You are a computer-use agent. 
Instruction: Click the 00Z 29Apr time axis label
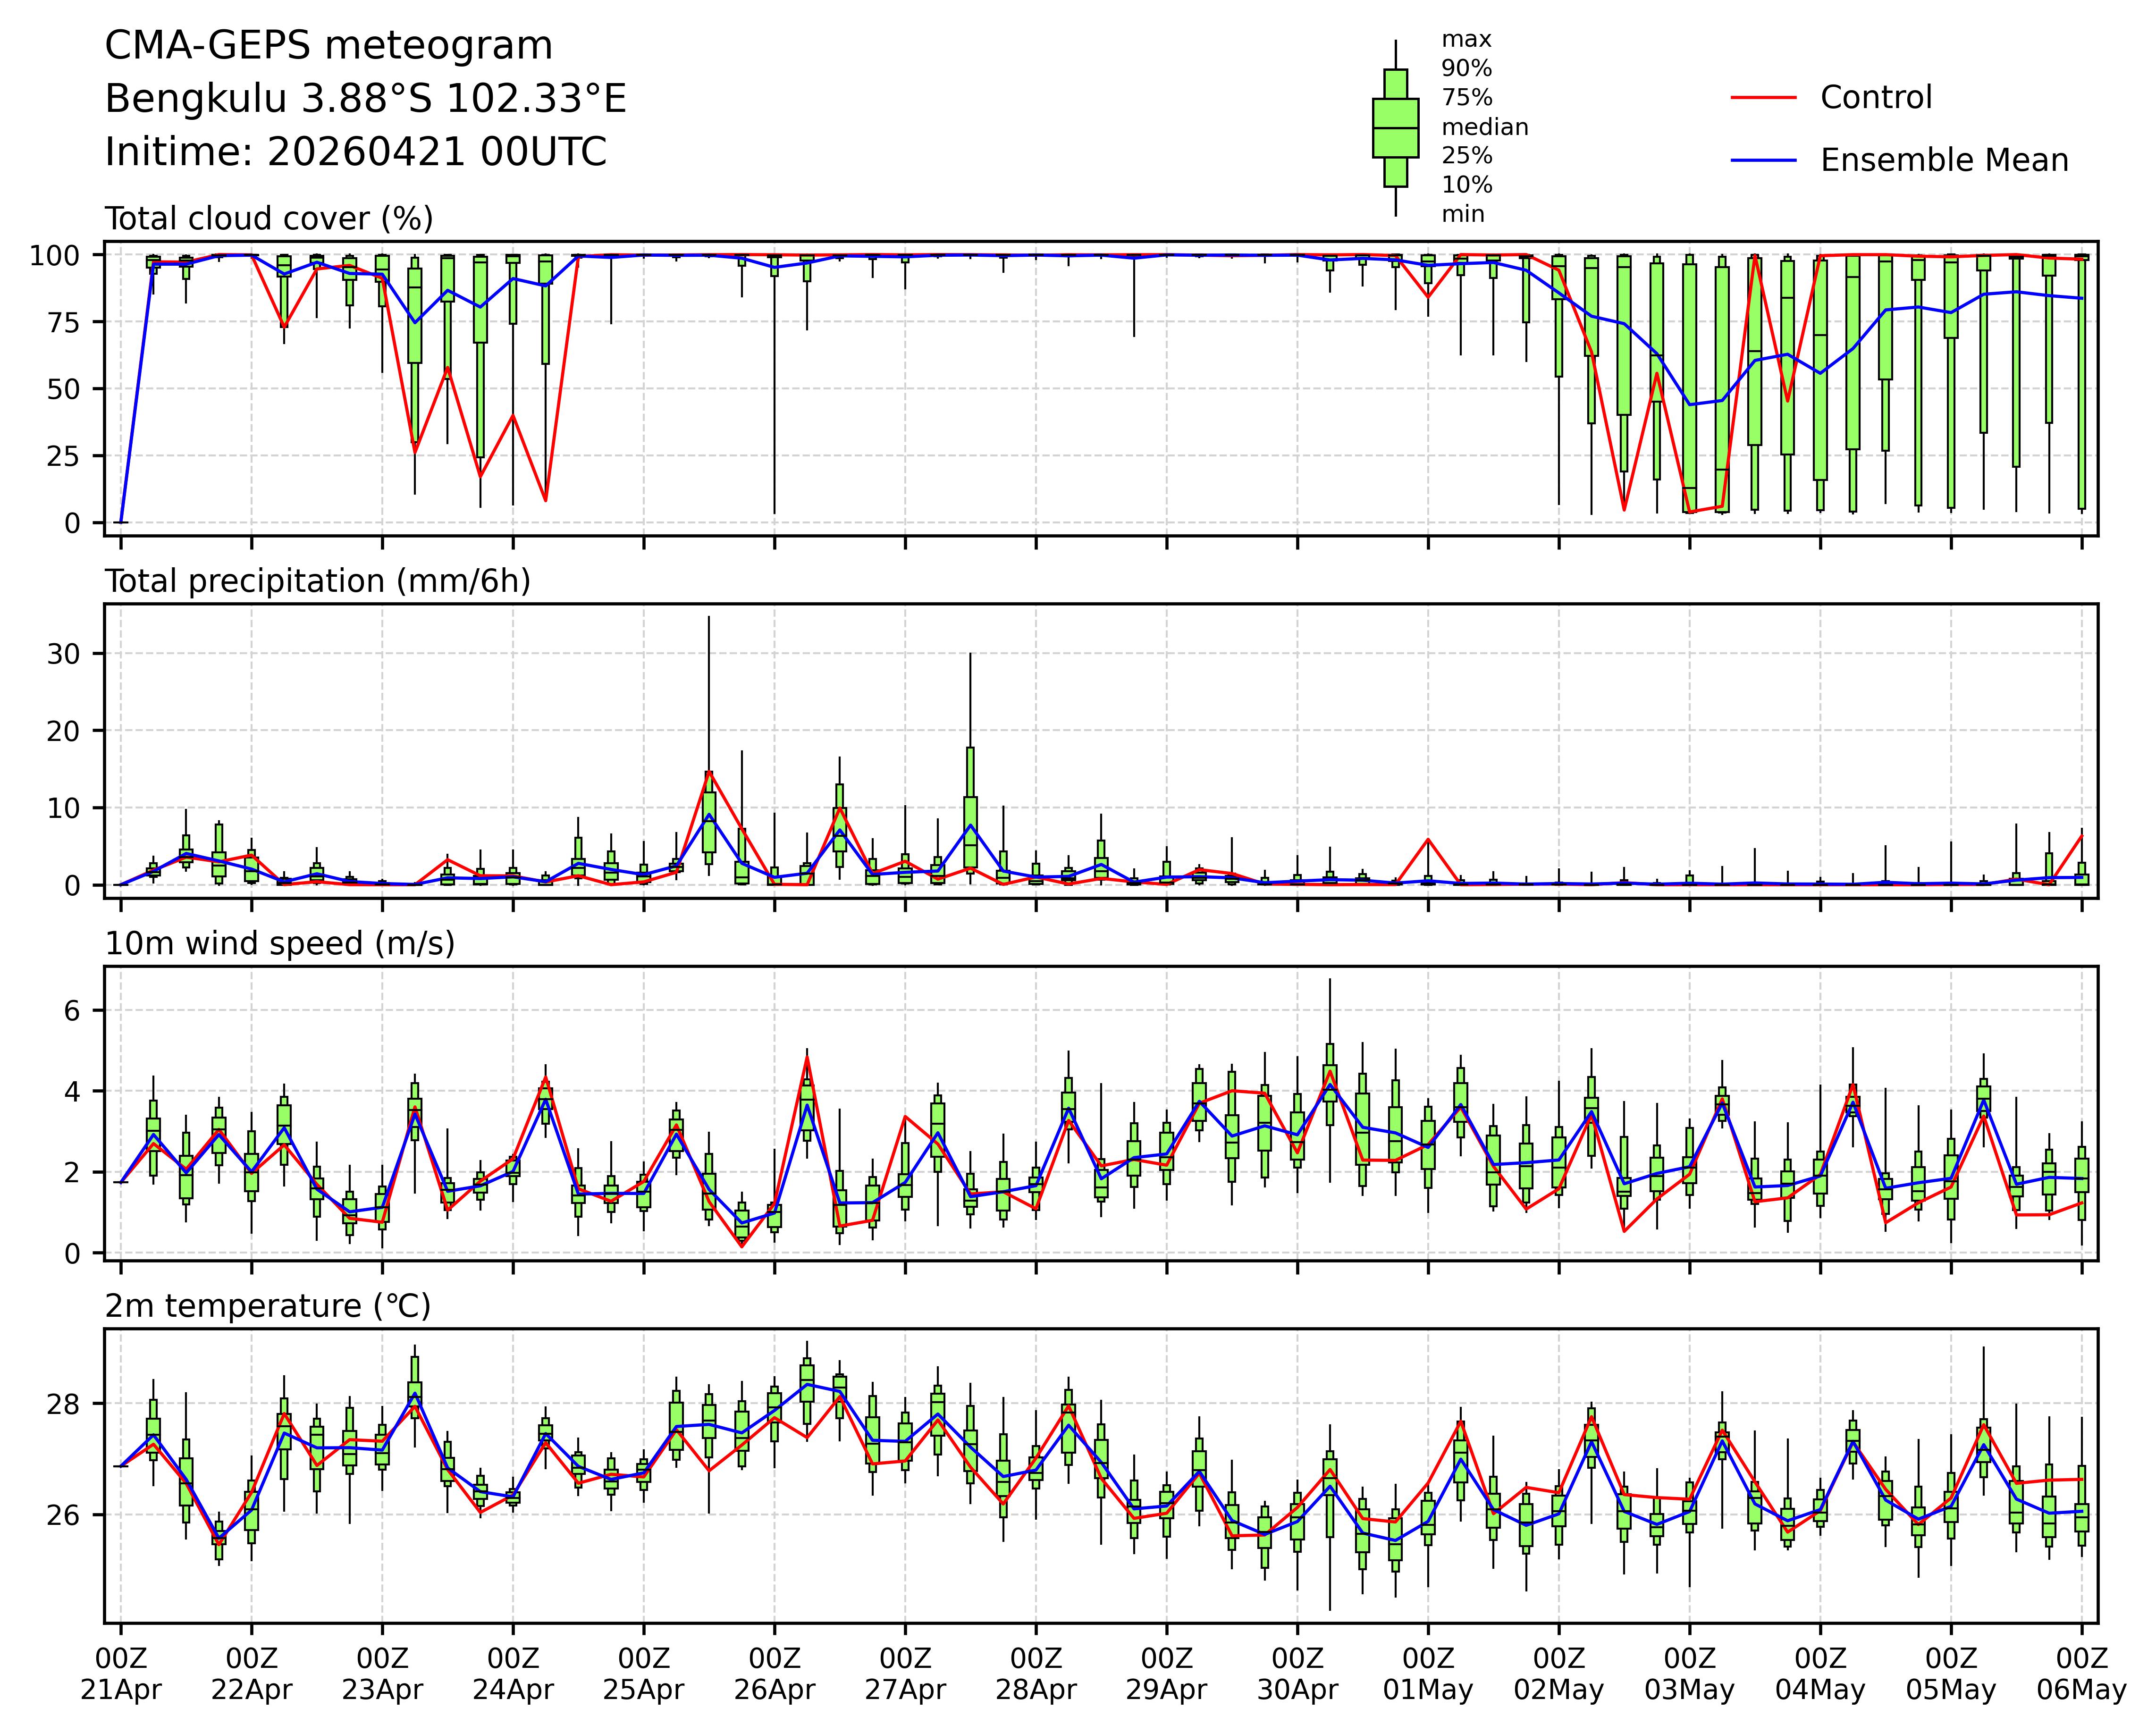tap(1166, 1675)
